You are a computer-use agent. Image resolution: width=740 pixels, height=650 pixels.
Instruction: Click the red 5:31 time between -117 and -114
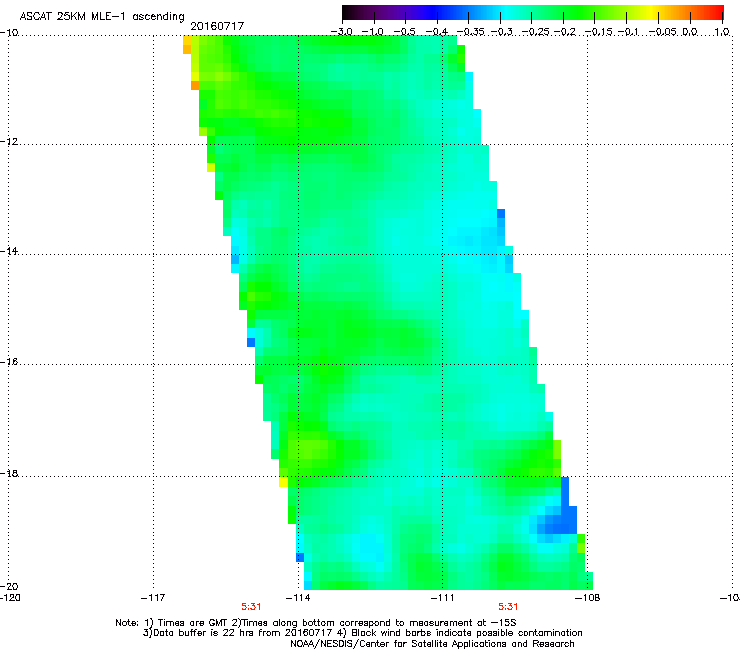click(x=251, y=607)
